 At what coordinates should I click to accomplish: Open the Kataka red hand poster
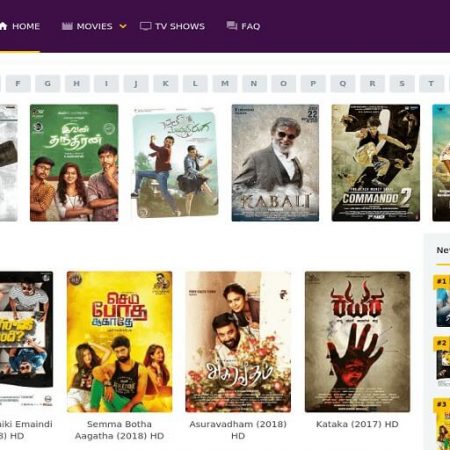click(x=357, y=342)
